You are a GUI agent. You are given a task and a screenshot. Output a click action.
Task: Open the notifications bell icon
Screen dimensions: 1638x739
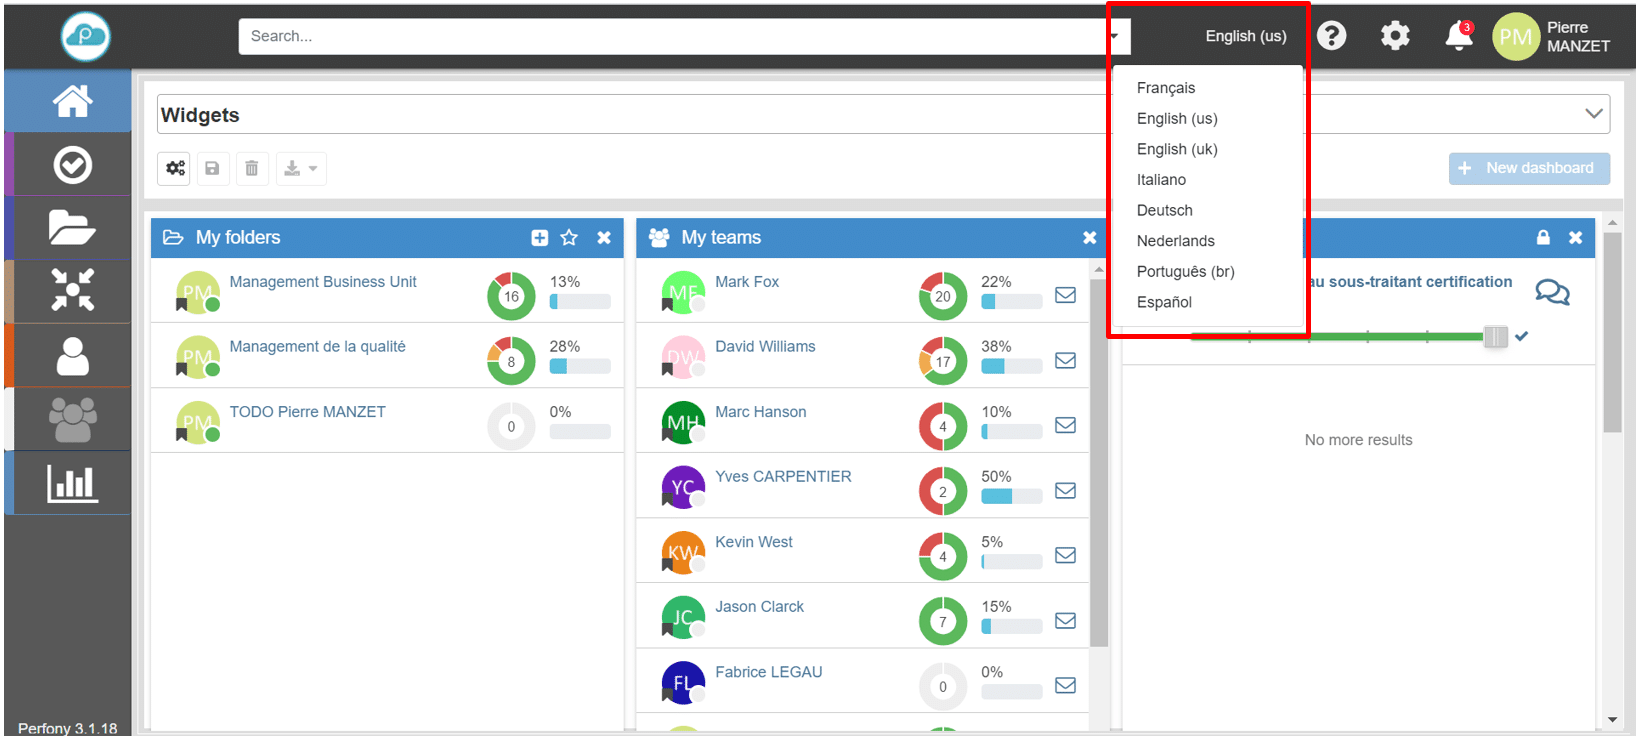[1458, 37]
